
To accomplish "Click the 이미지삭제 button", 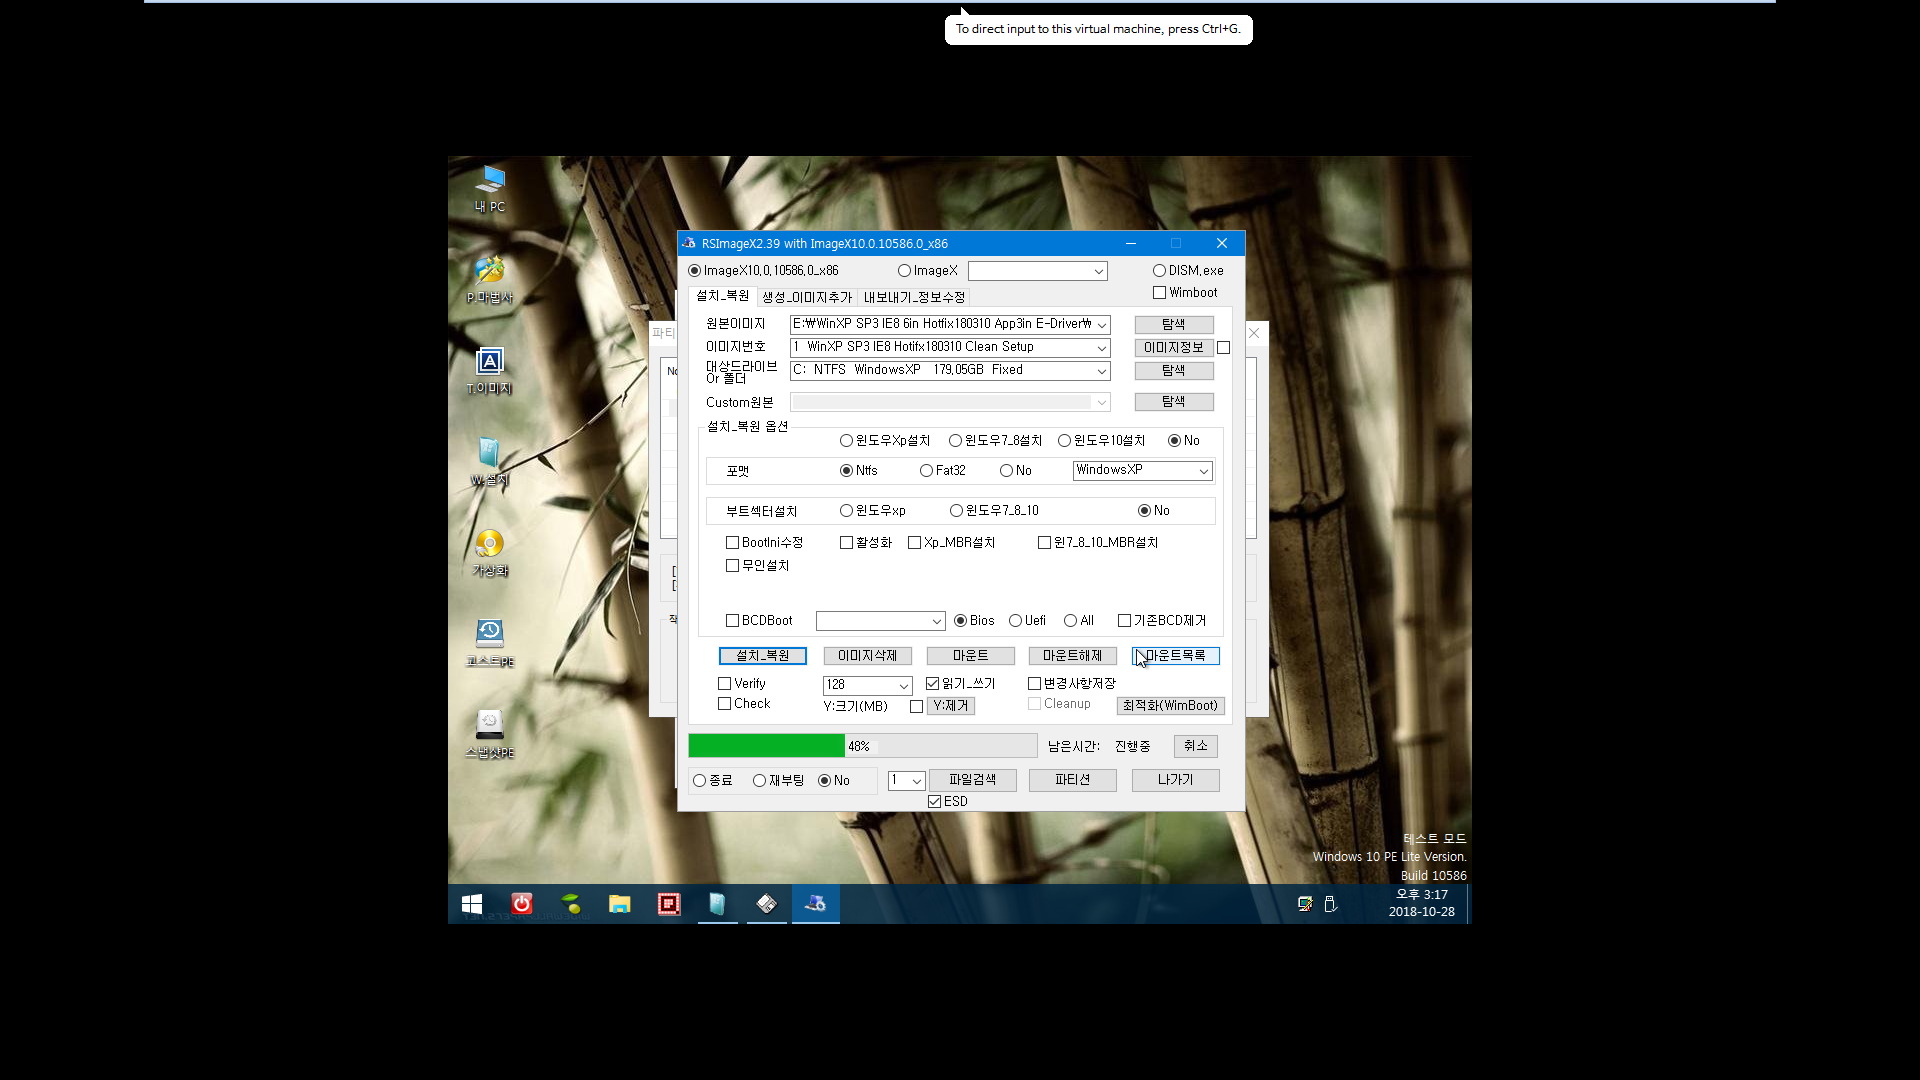I will click(x=867, y=656).
